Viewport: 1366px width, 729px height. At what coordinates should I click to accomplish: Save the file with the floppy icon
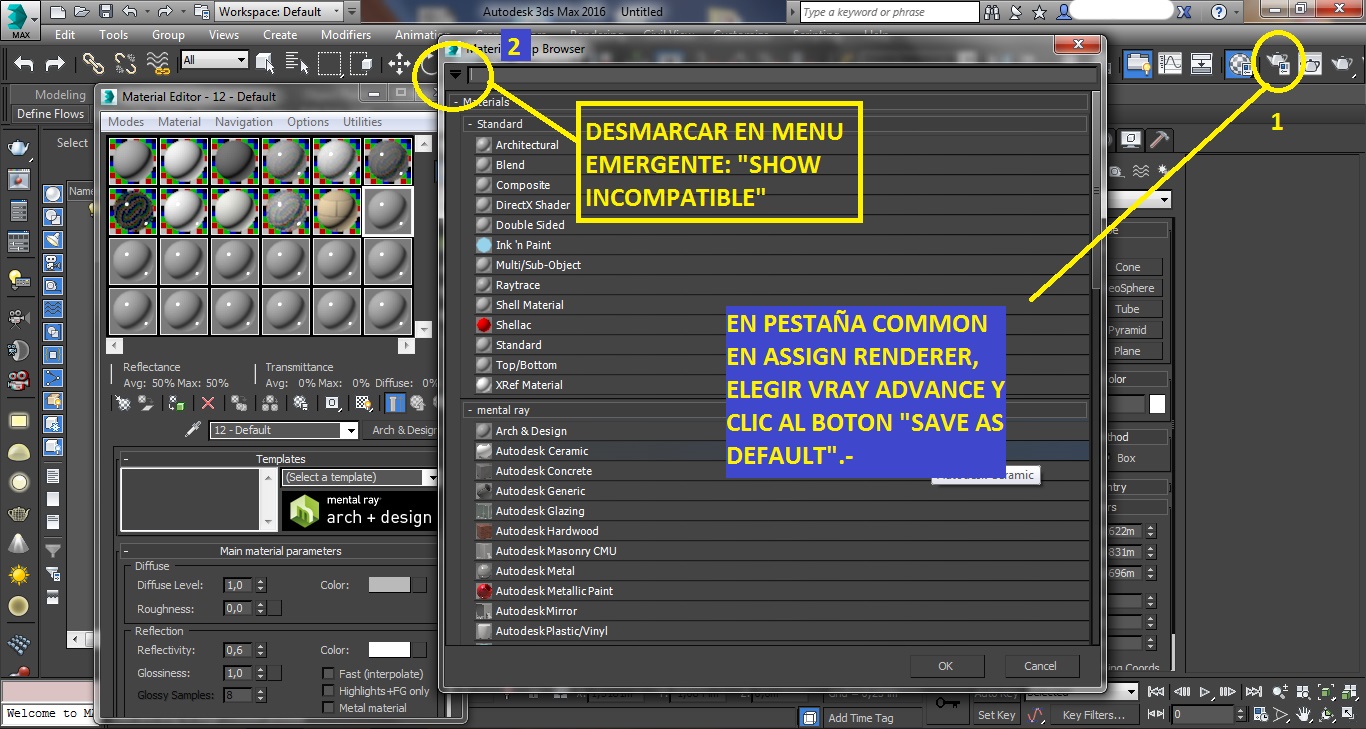point(106,12)
